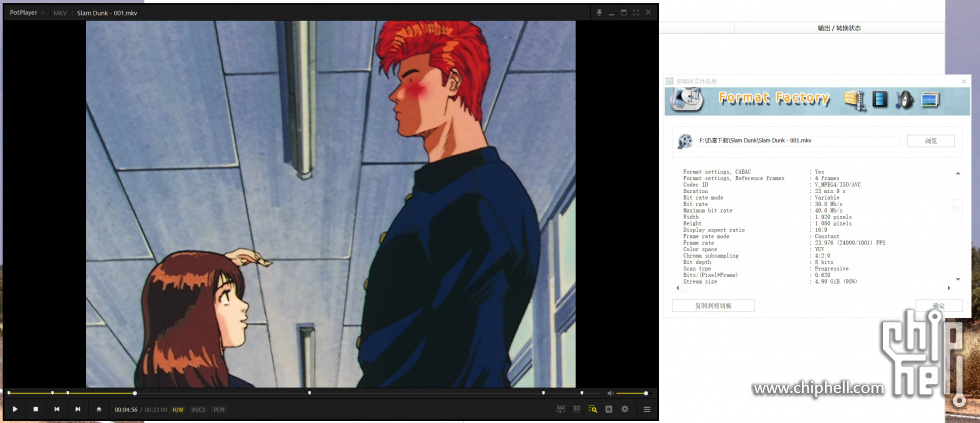Click the video folder icon in Format Factory banner
The width and height of the screenshot is (980, 423).
pos(854,99)
